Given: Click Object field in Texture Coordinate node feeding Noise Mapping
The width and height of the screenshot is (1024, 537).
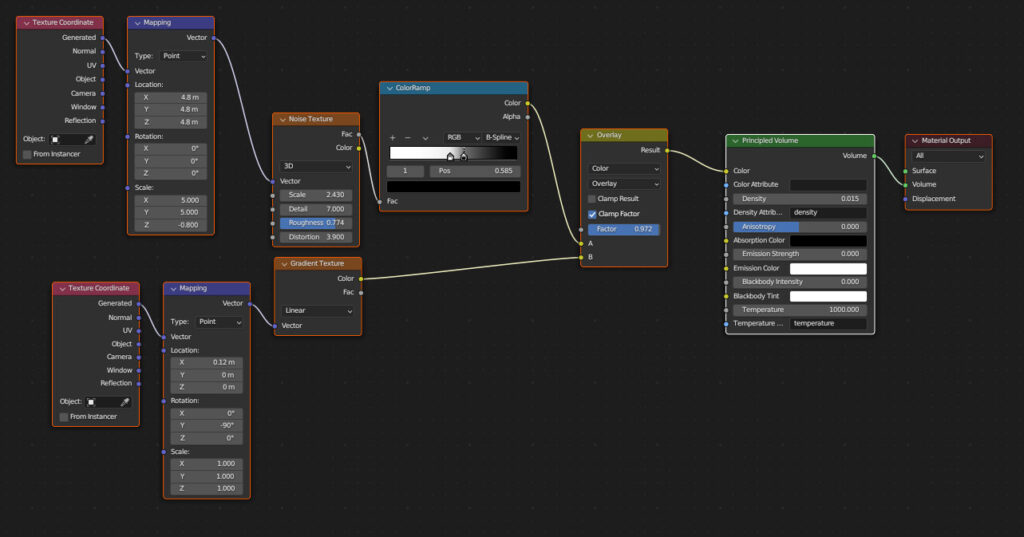Looking at the screenshot, I should [x=72, y=139].
